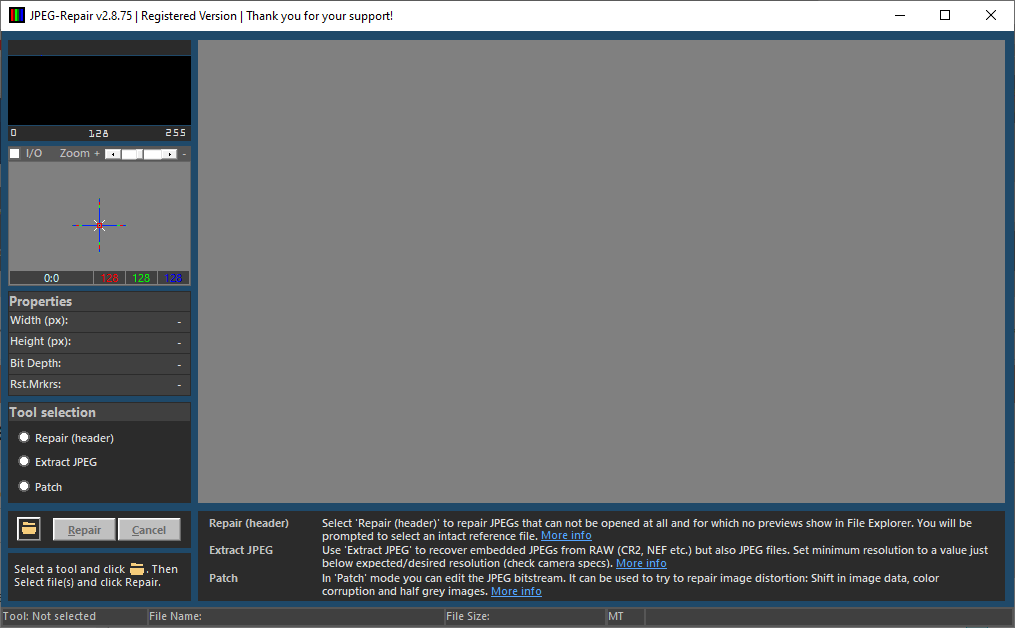1015x628 pixels.
Task: Click the main gray image preview area
Action: coord(601,271)
